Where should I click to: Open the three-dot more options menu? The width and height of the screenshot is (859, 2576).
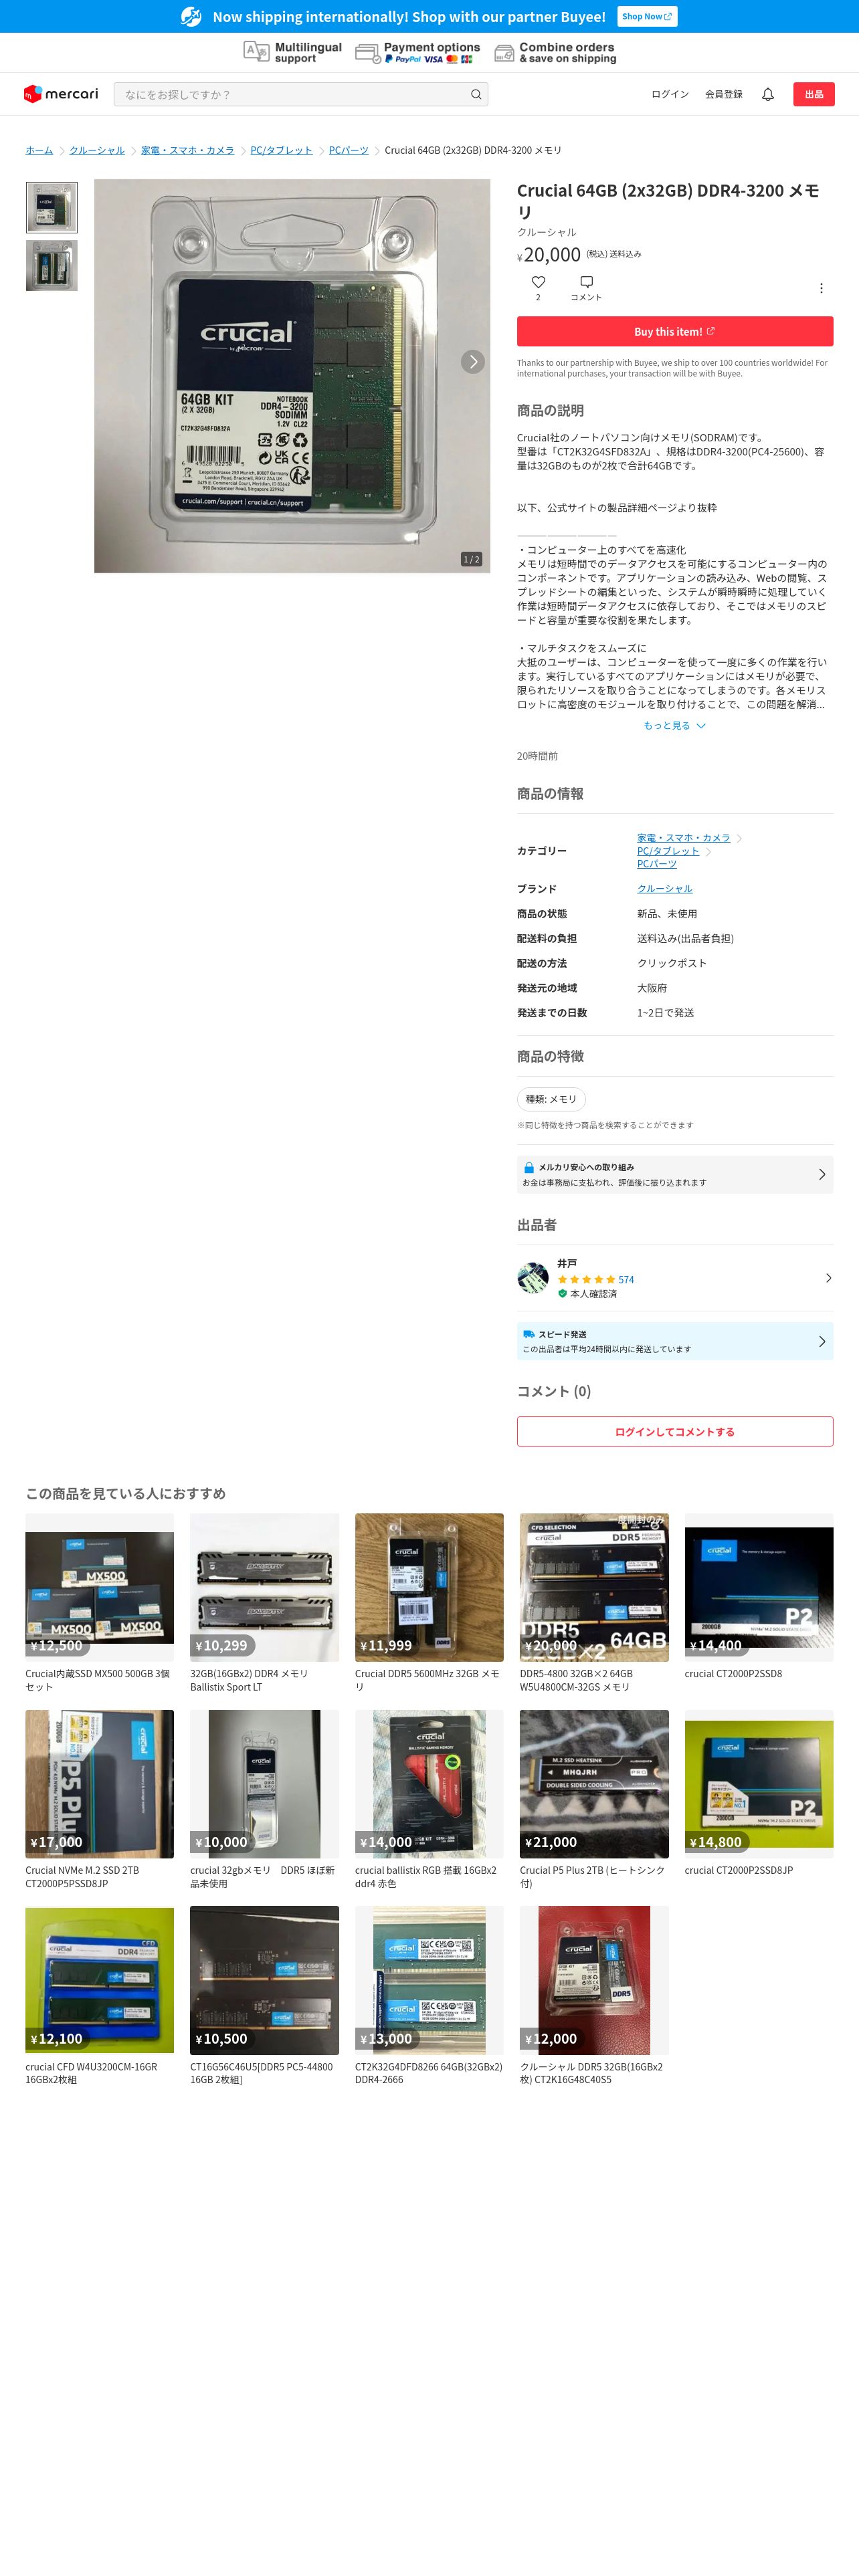(821, 288)
